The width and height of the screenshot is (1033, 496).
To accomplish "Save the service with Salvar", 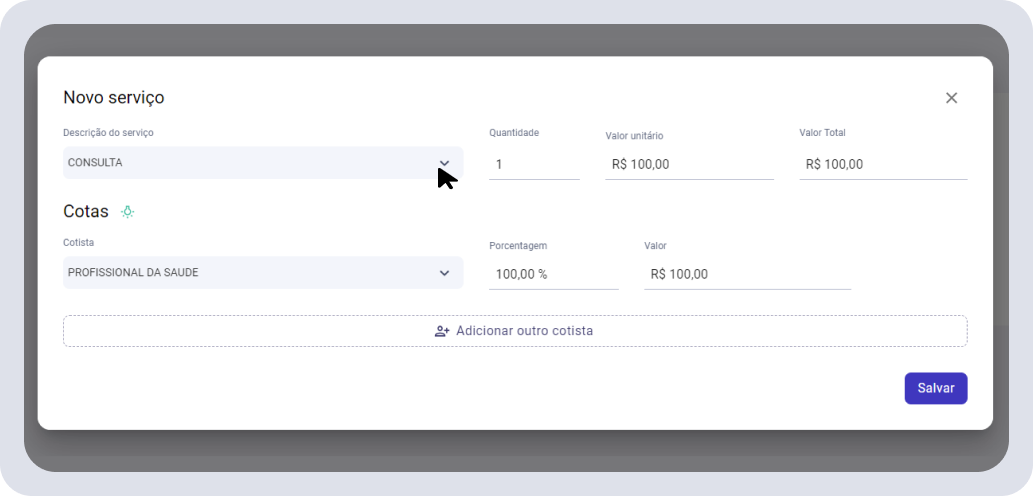I will click(x=936, y=389).
